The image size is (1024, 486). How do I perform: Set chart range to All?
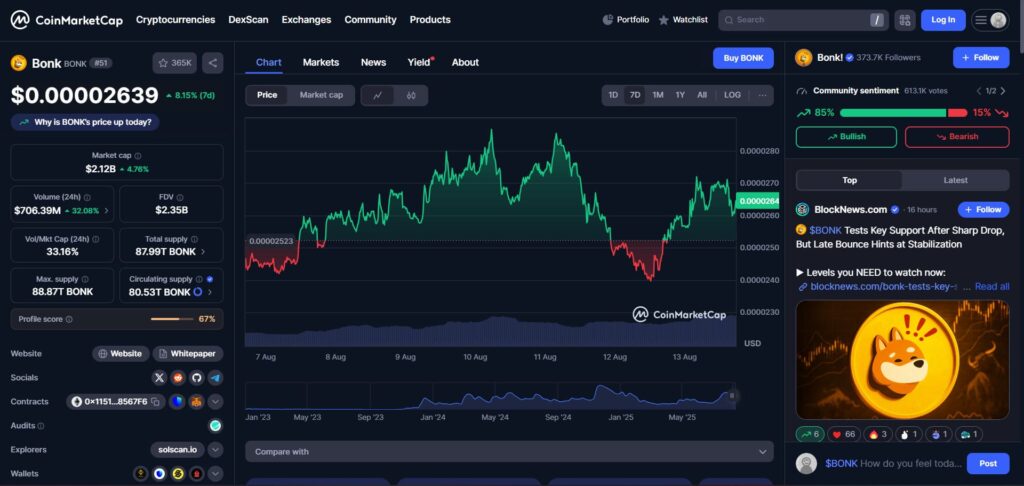pos(701,95)
